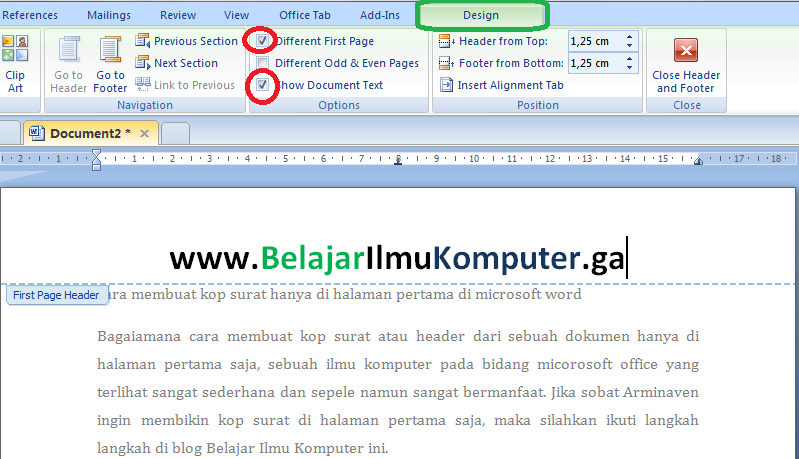This screenshot has width=799, height=459.
Task: Click the First Page Header label
Action: click(57, 295)
